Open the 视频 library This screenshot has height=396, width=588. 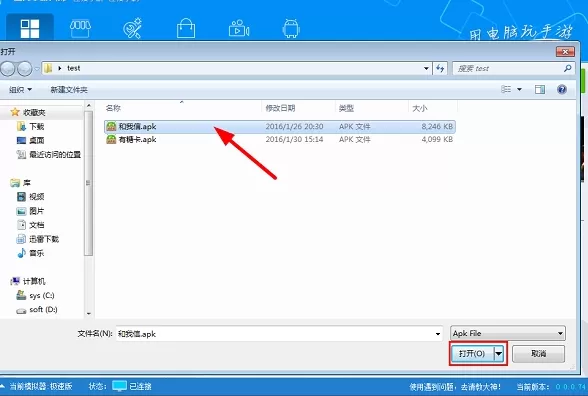tap(31, 196)
